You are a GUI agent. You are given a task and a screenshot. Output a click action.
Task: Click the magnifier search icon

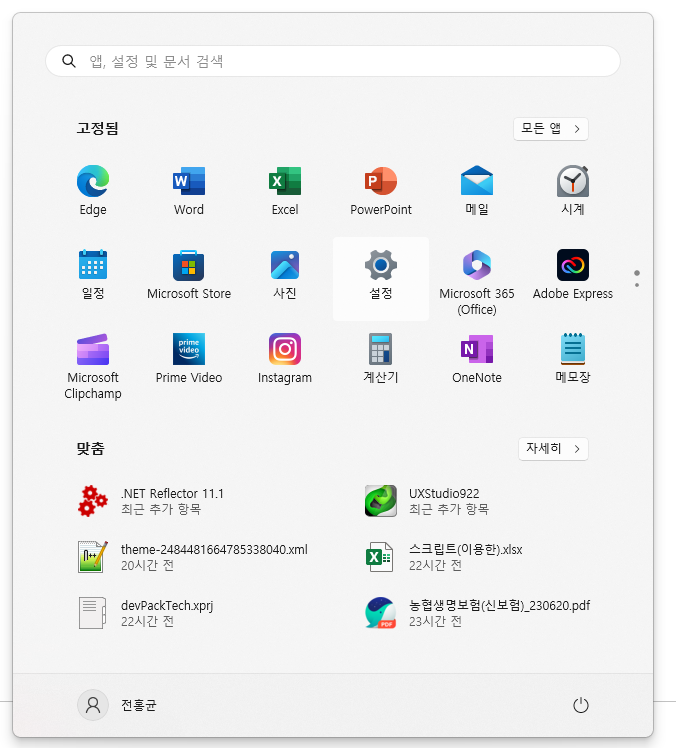pyautogui.click(x=69, y=61)
